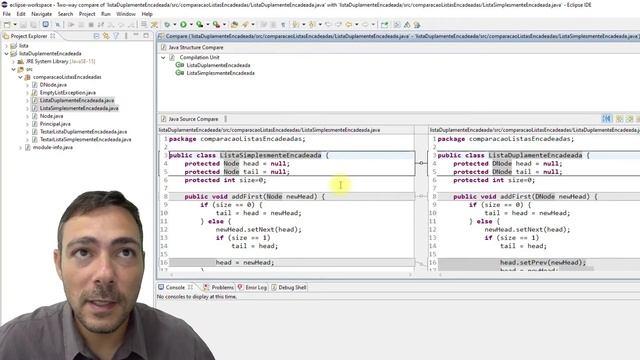Click the Debug bug icon in toolbar
The height and width of the screenshot is (360, 640).
point(167,25)
